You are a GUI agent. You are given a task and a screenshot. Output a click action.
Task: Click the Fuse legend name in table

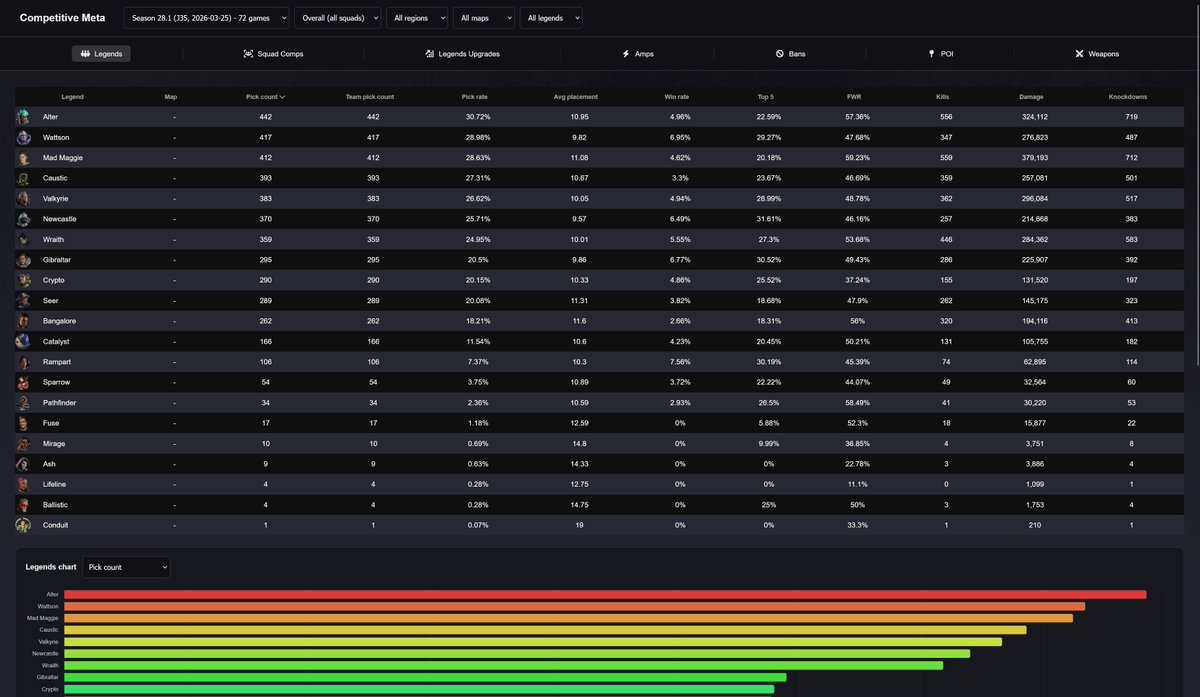(x=51, y=423)
